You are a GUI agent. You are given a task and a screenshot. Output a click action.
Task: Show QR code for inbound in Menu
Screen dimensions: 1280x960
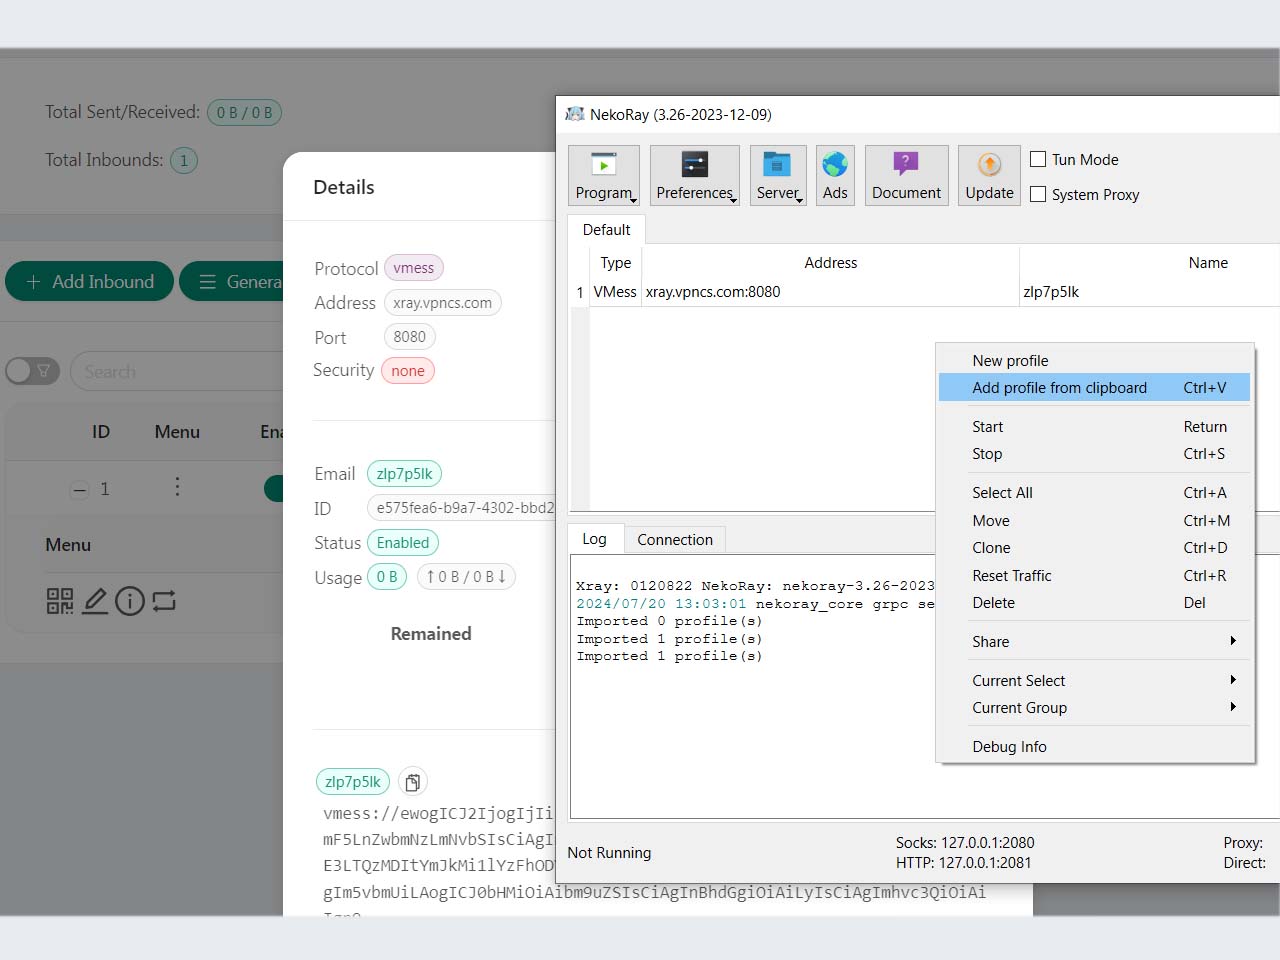pyautogui.click(x=60, y=600)
